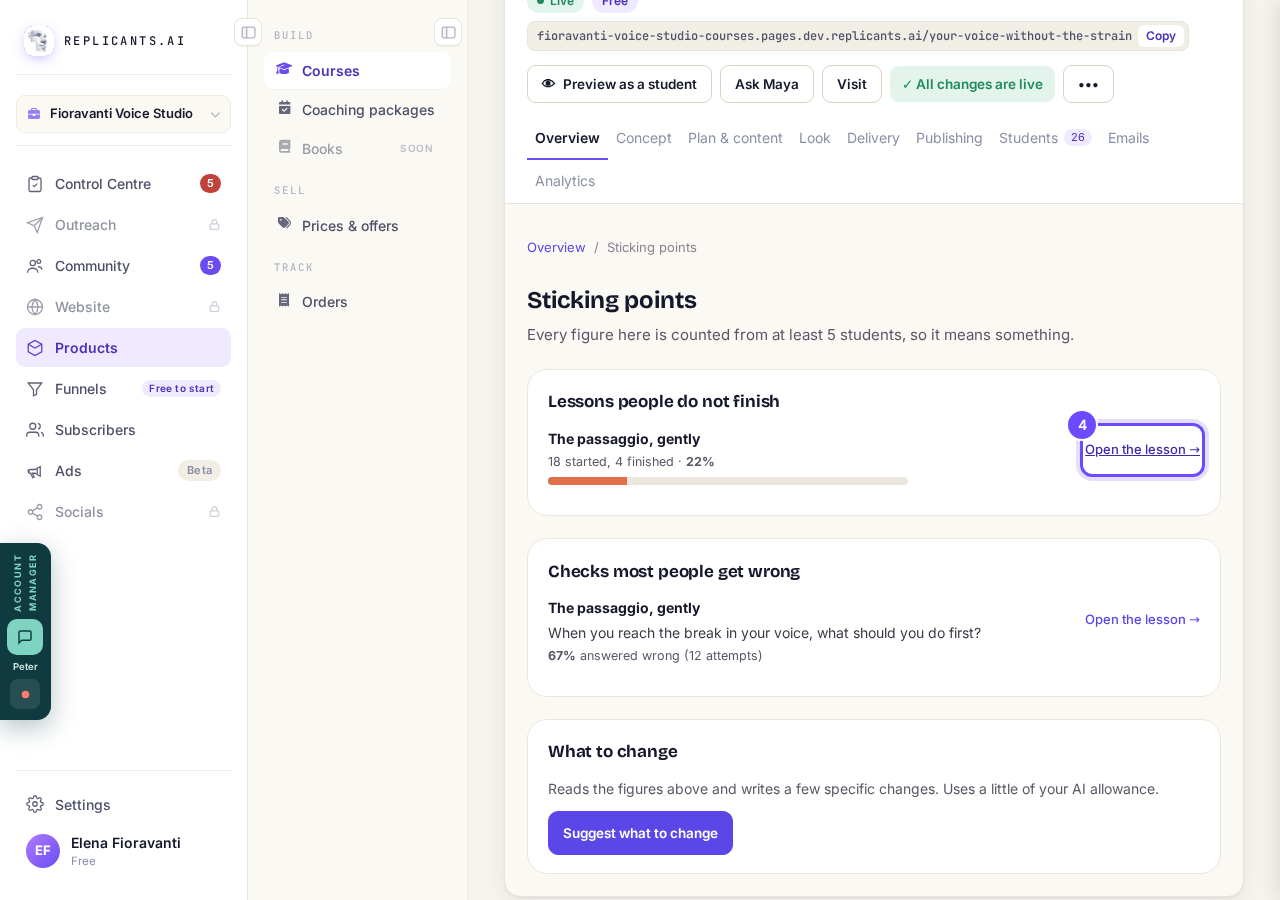Viewport: 1280px width, 900px height.
Task: Open the three-dots more options menu
Action: coord(1088,84)
